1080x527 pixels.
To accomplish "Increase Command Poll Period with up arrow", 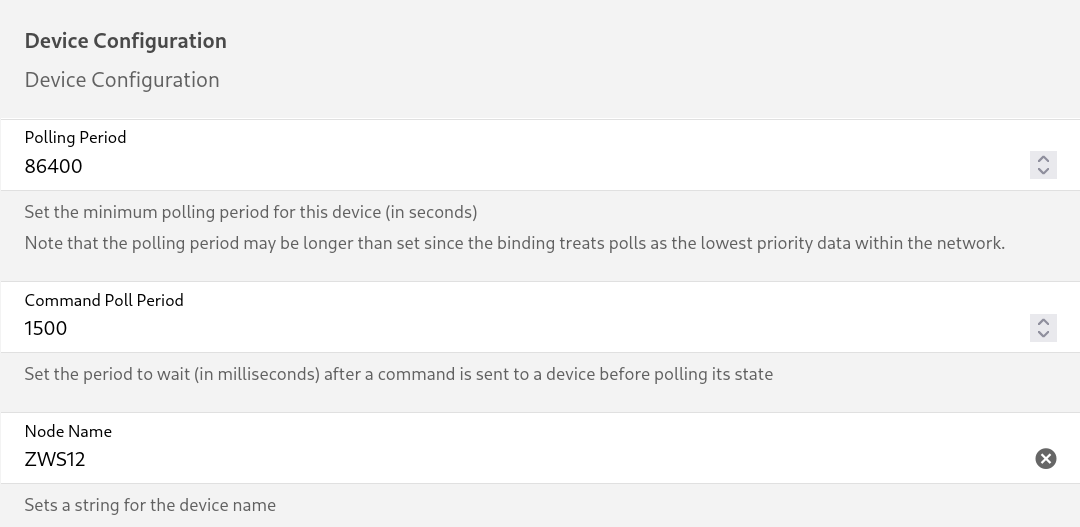I will [x=1043, y=322].
